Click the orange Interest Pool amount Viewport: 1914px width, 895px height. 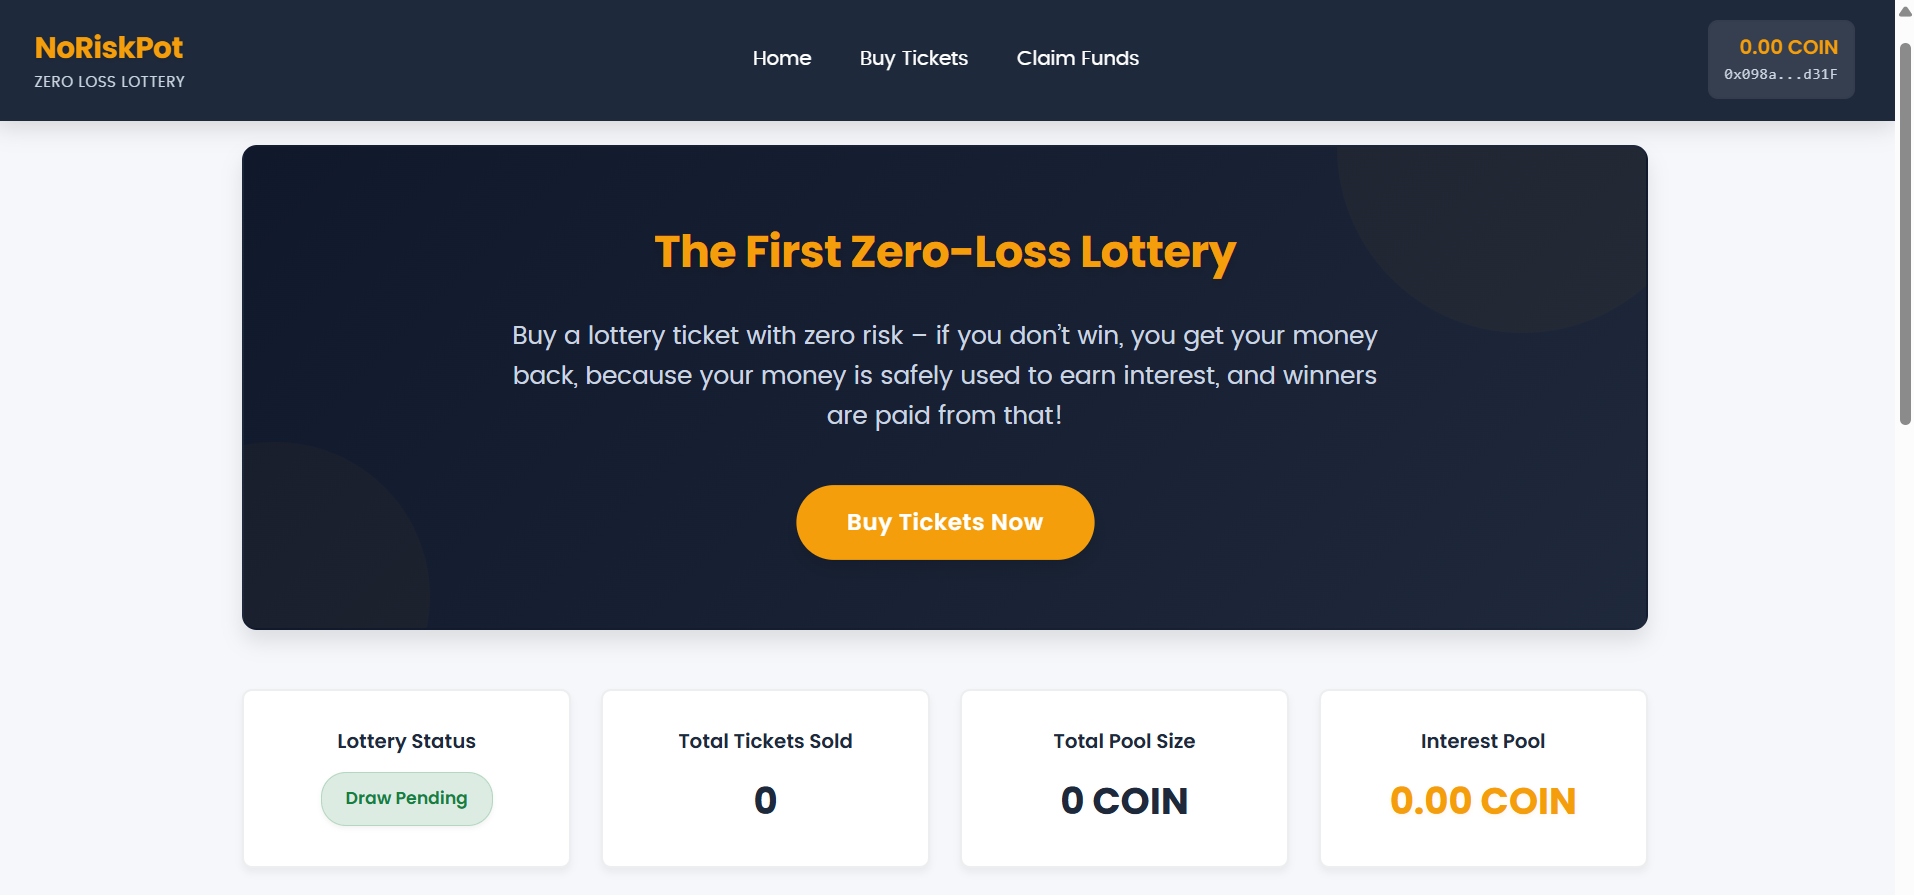tap(1483, 801)
